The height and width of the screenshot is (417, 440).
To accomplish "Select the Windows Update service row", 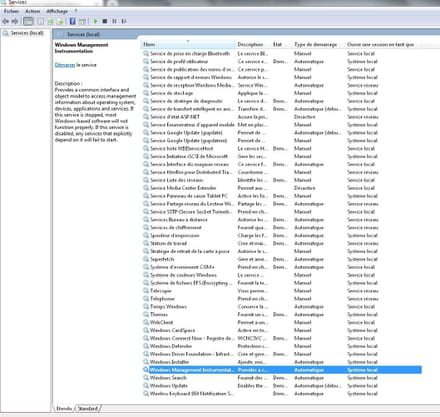I will [282, 386].
